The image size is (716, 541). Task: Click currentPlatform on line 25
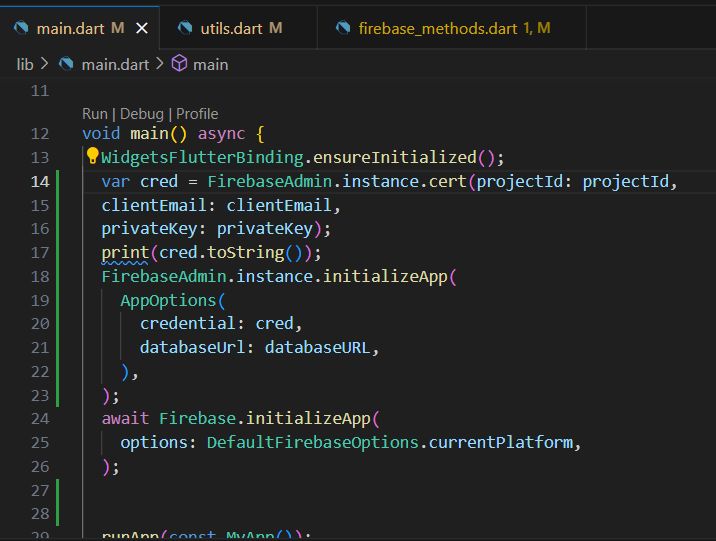coord(501,442)
